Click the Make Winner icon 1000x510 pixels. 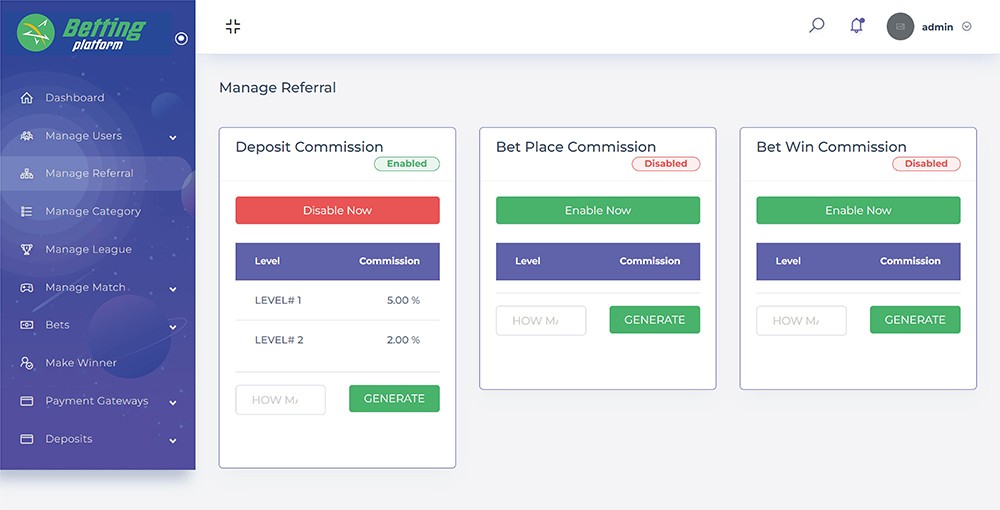27,364
